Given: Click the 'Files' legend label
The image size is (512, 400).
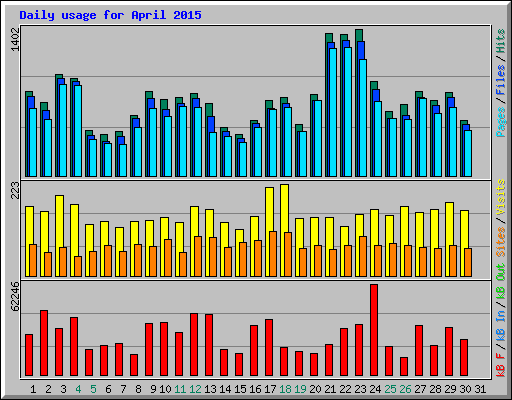Looking at the screenshot, I should pyautogui.click(x=501, y=80).
